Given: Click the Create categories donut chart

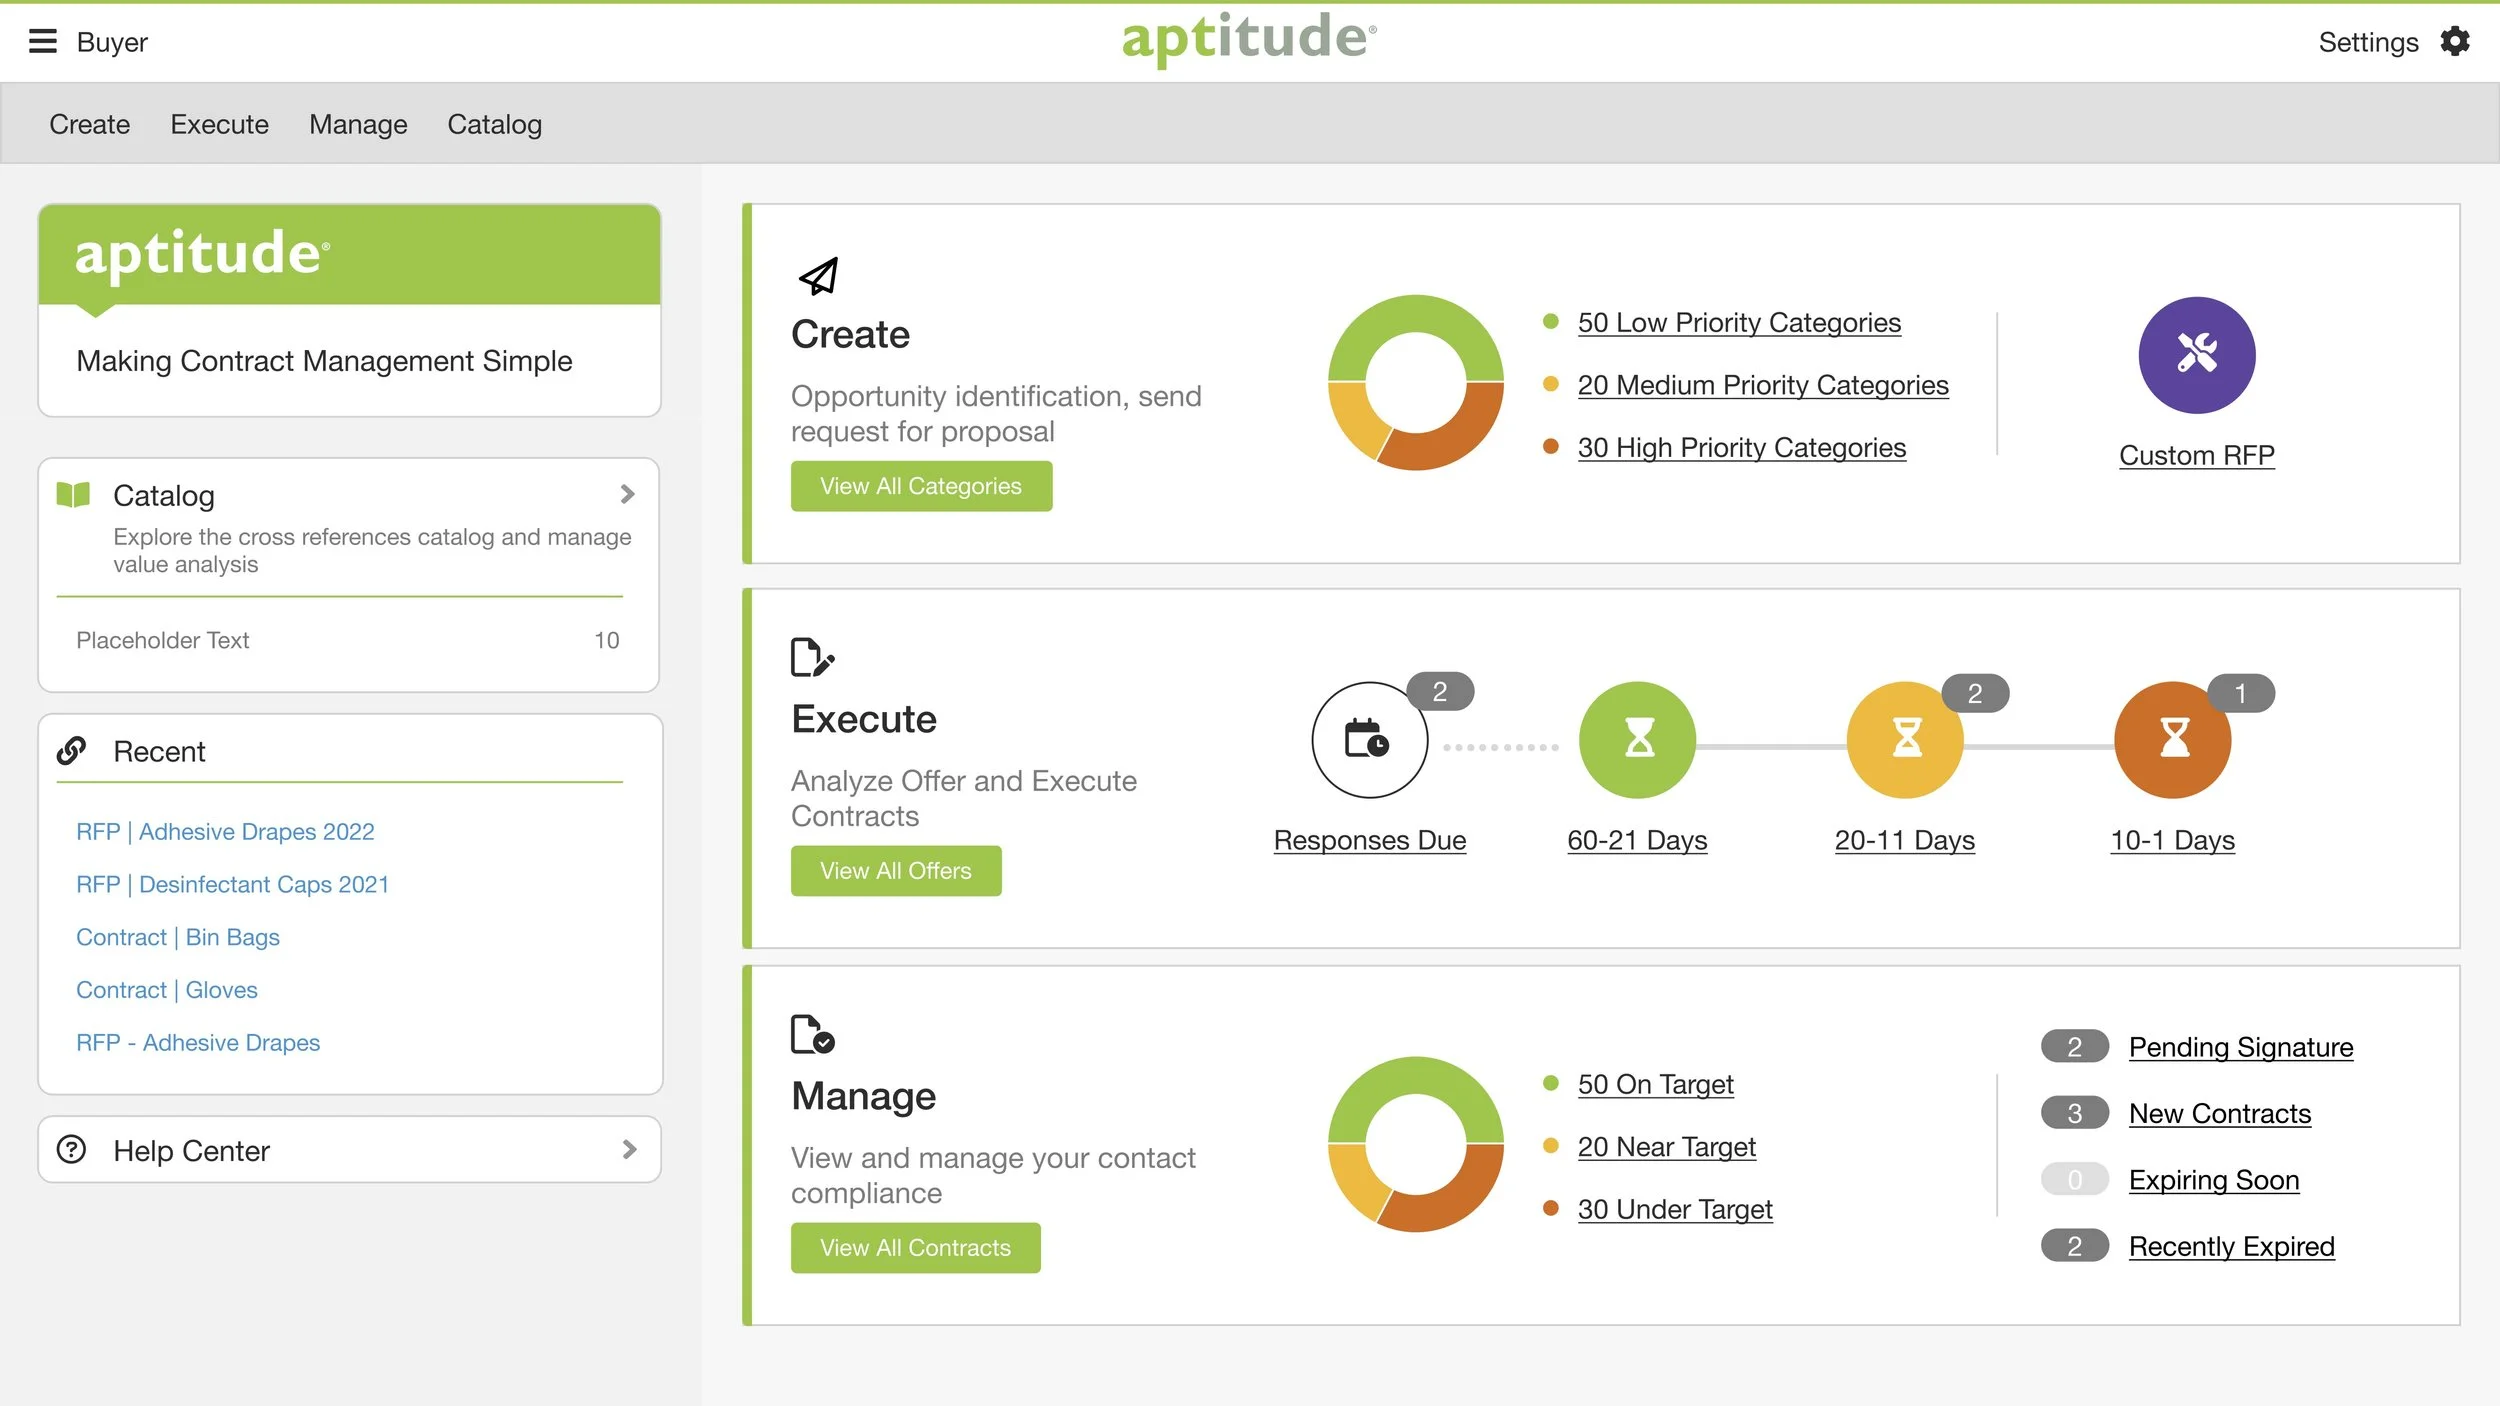Looking at the screenshot, I should click(1415, 383).
